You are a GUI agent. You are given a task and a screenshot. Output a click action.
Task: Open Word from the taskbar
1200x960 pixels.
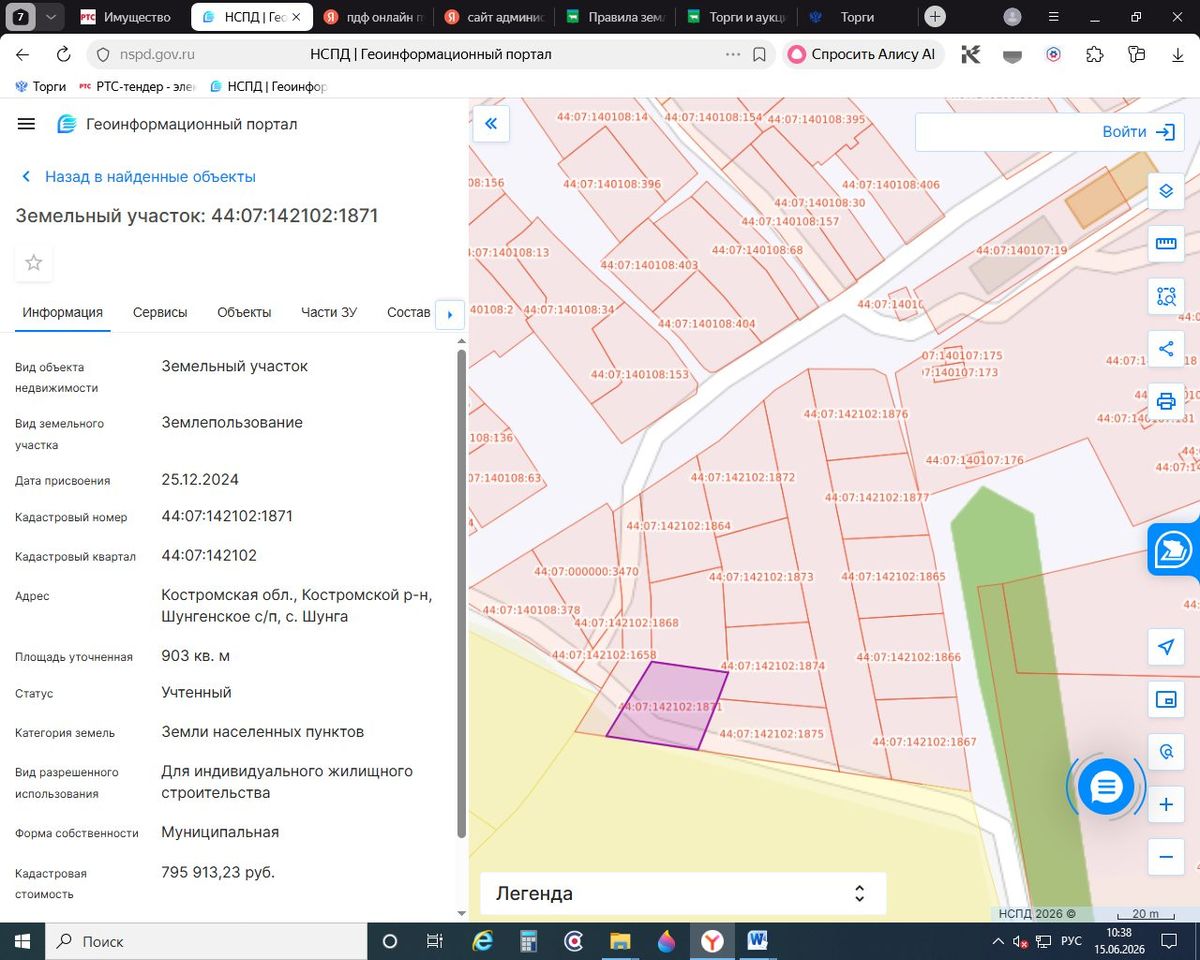coord(757,941)
